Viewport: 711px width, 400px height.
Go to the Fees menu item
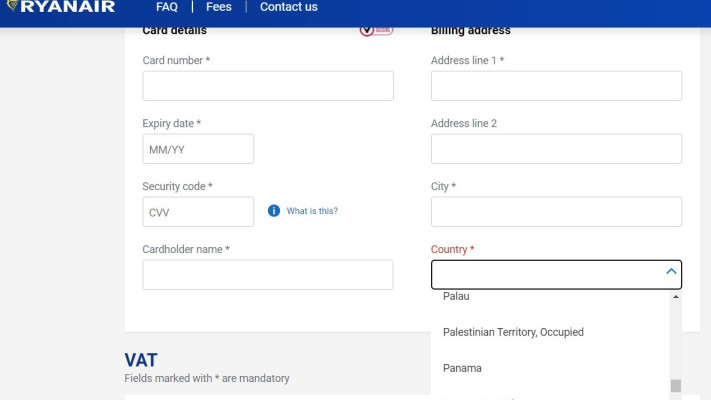click(219, 7)
